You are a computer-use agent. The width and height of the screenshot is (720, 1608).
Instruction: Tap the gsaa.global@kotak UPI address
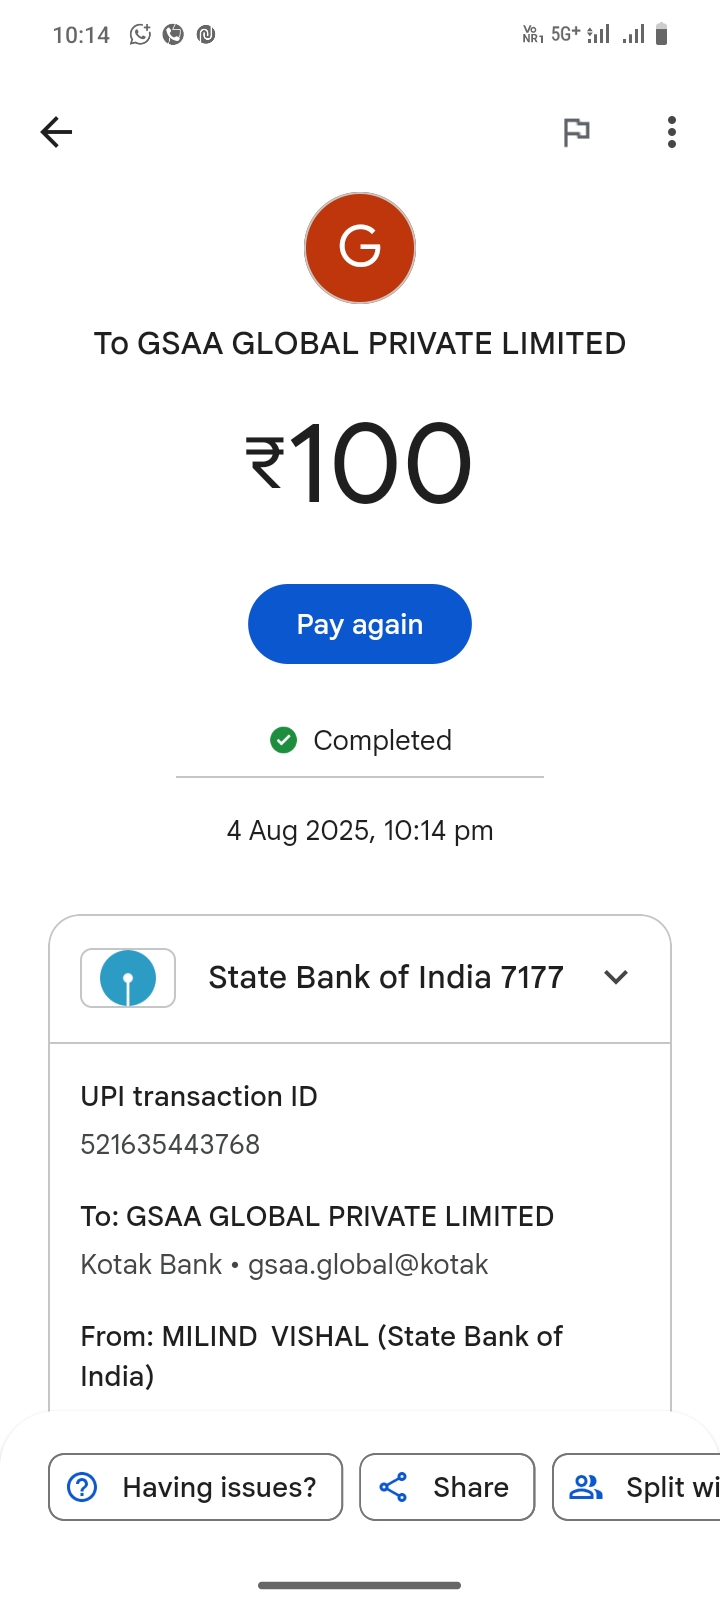point(368,1265)
